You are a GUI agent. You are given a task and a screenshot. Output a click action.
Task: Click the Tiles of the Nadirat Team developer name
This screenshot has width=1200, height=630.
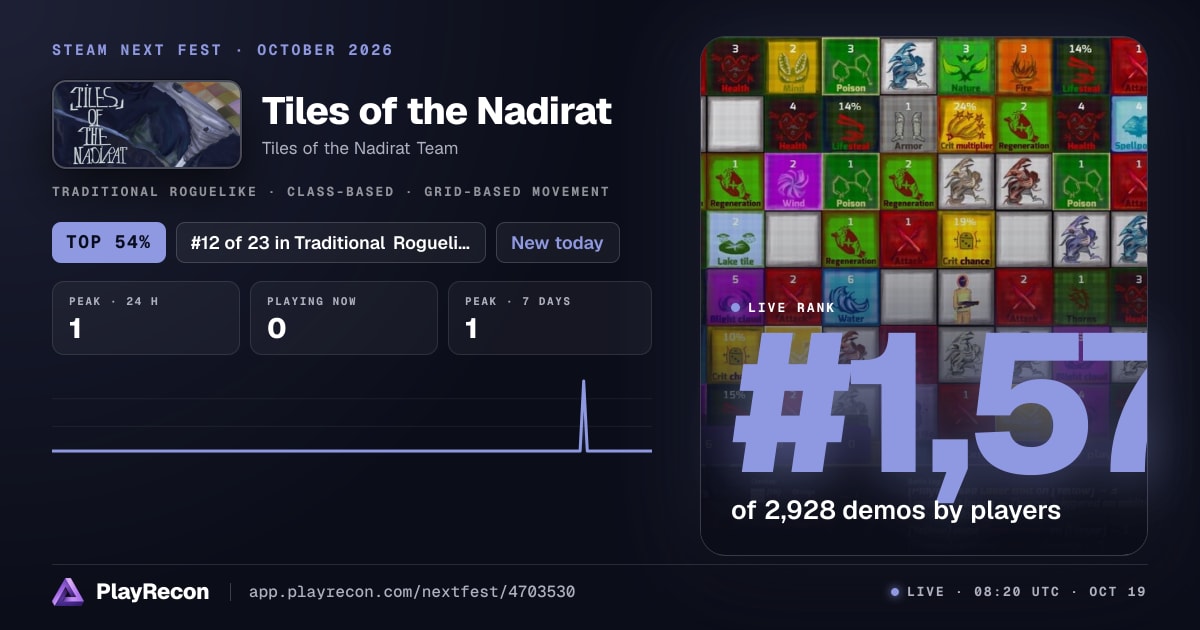pyautogui.click(x=360, y=148)
